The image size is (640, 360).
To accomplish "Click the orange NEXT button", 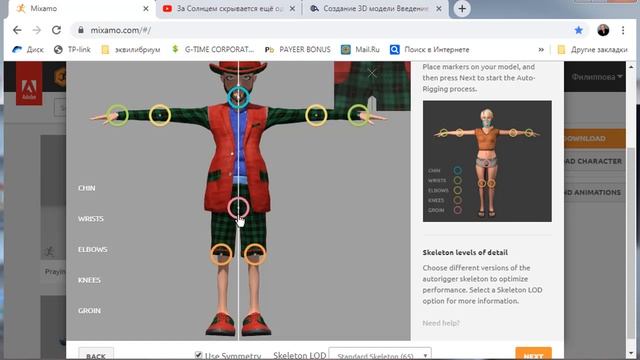I will coord(533,354).
